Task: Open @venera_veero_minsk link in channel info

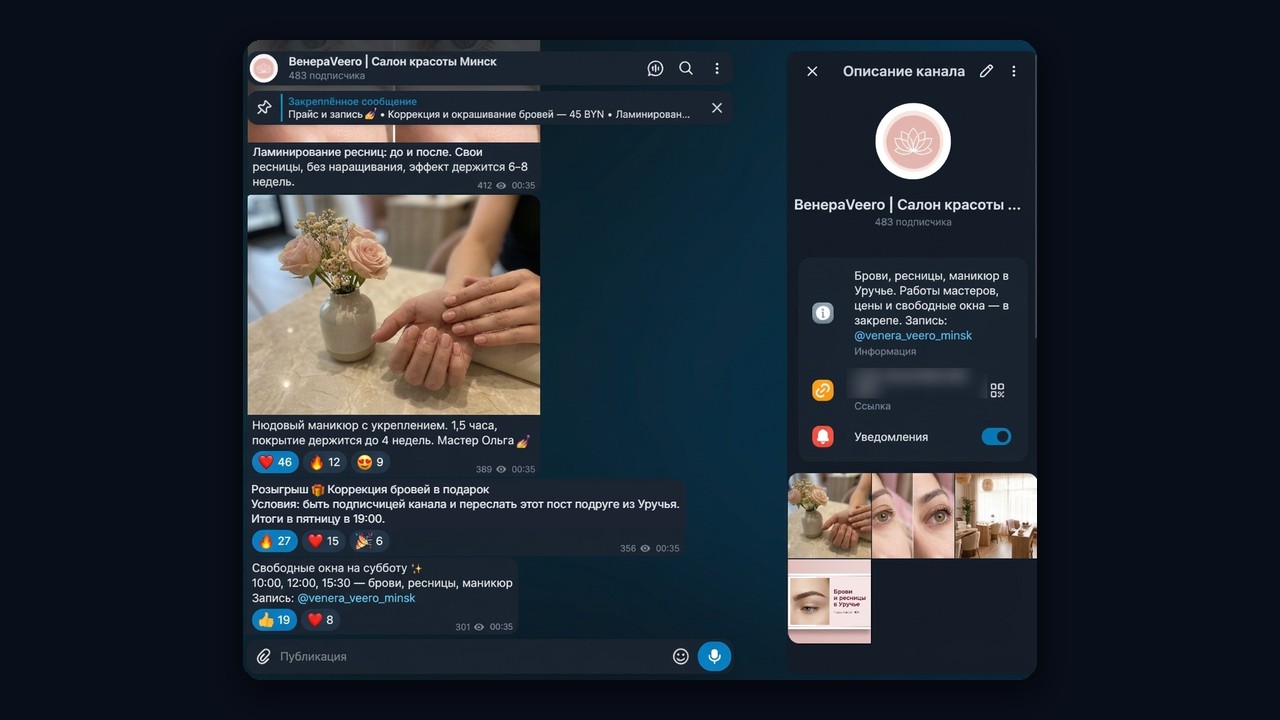Action: pyautogui.click(x=913, y=336)
